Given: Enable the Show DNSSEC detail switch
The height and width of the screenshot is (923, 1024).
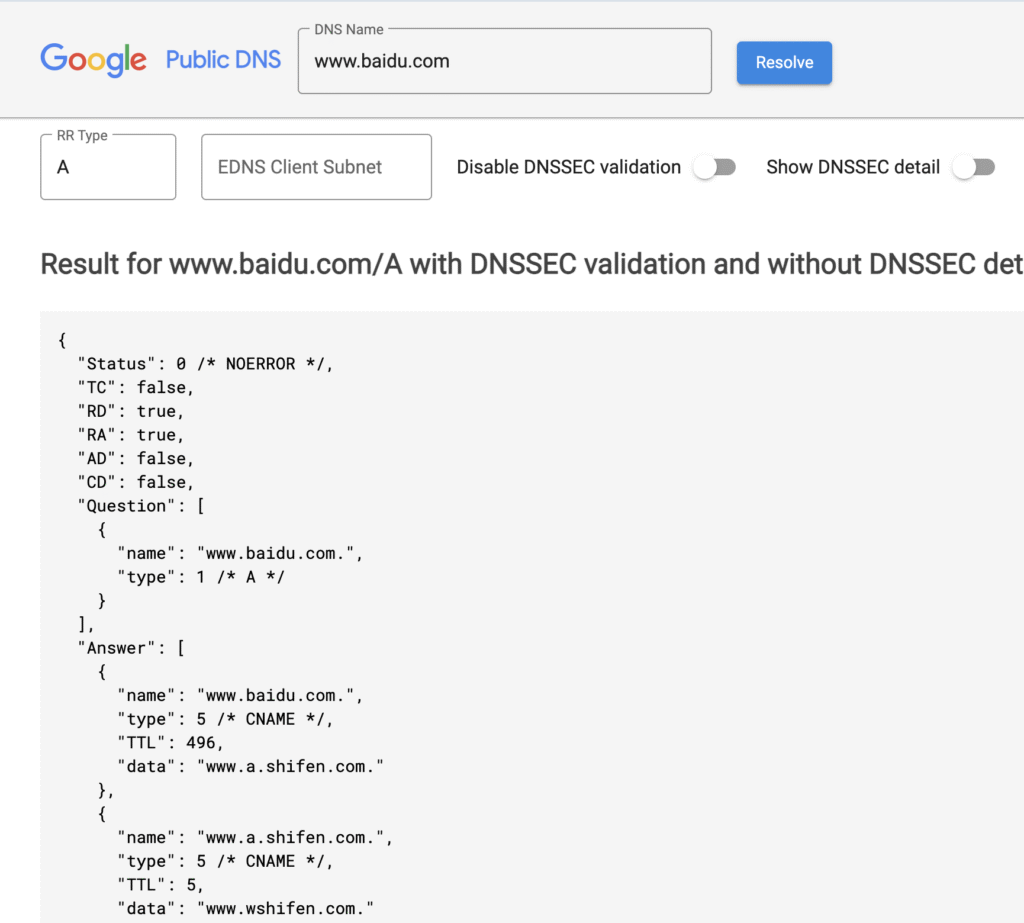Looking at the screenshot, I should point(973,168).
